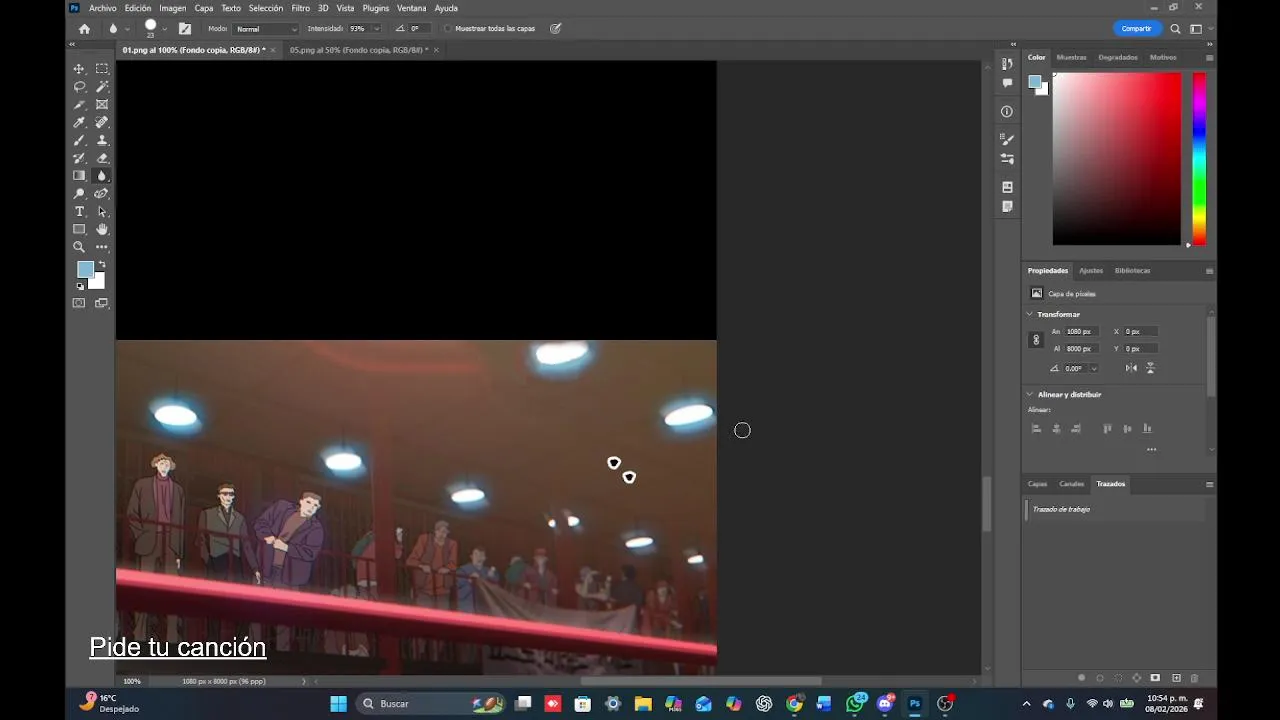Switch to the 05.png document tab

click(x=358, y=50)
